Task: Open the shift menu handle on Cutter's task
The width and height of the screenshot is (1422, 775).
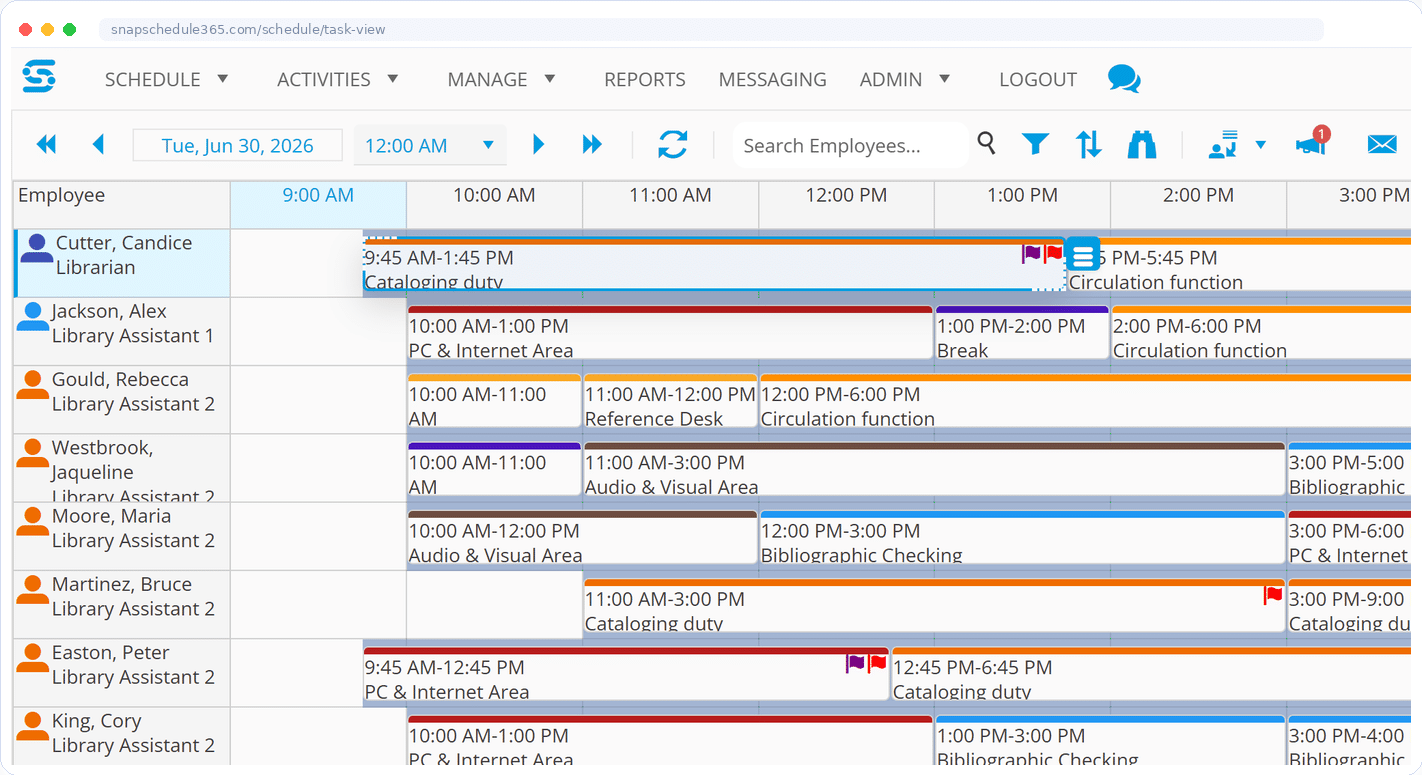Action: pos(1083,254)
